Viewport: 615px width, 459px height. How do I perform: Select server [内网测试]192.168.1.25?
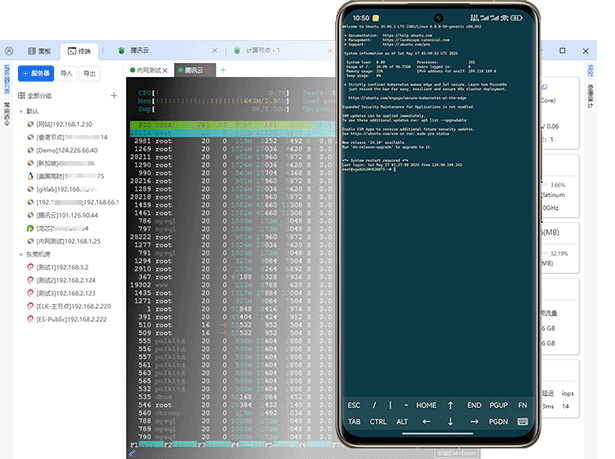64,241
